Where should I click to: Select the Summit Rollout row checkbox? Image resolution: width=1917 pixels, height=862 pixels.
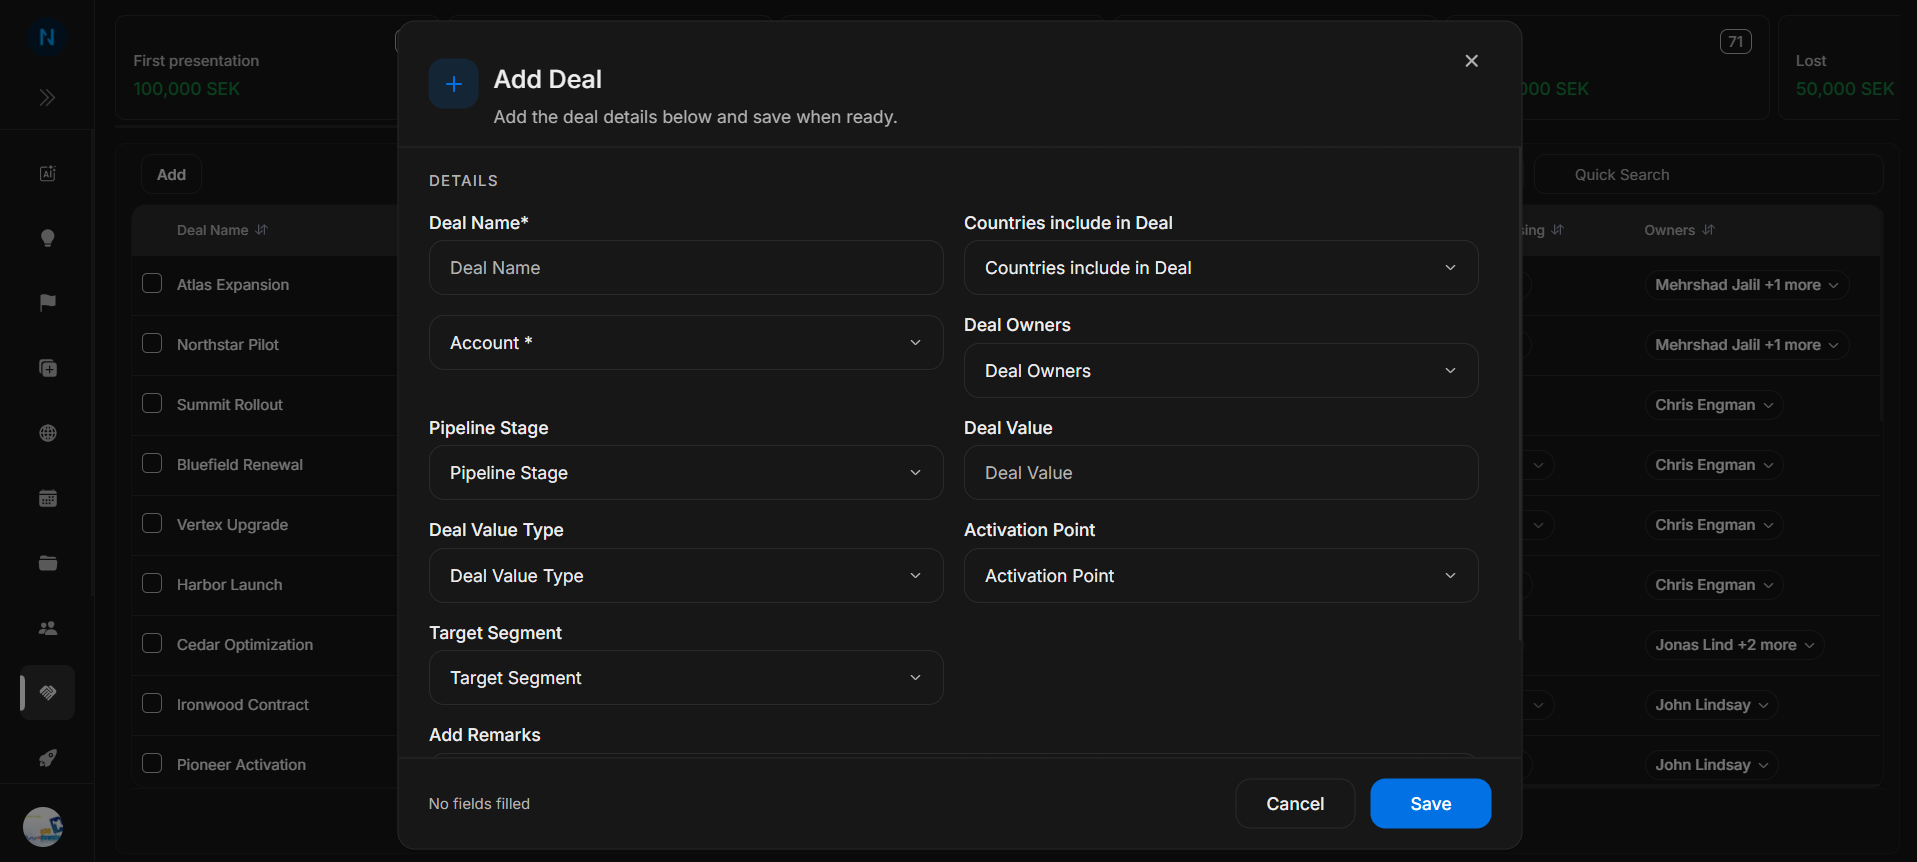pyautogui.click(x=152, y=403)
